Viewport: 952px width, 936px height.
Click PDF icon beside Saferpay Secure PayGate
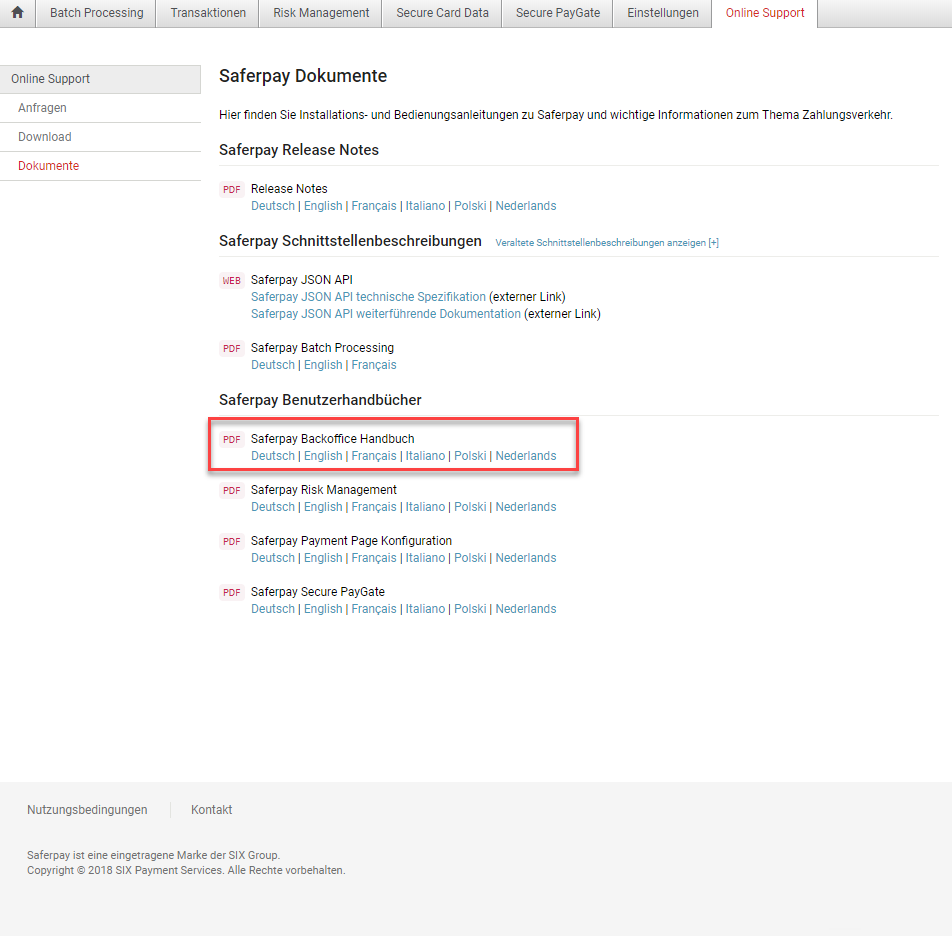click(x=232, y=593)
